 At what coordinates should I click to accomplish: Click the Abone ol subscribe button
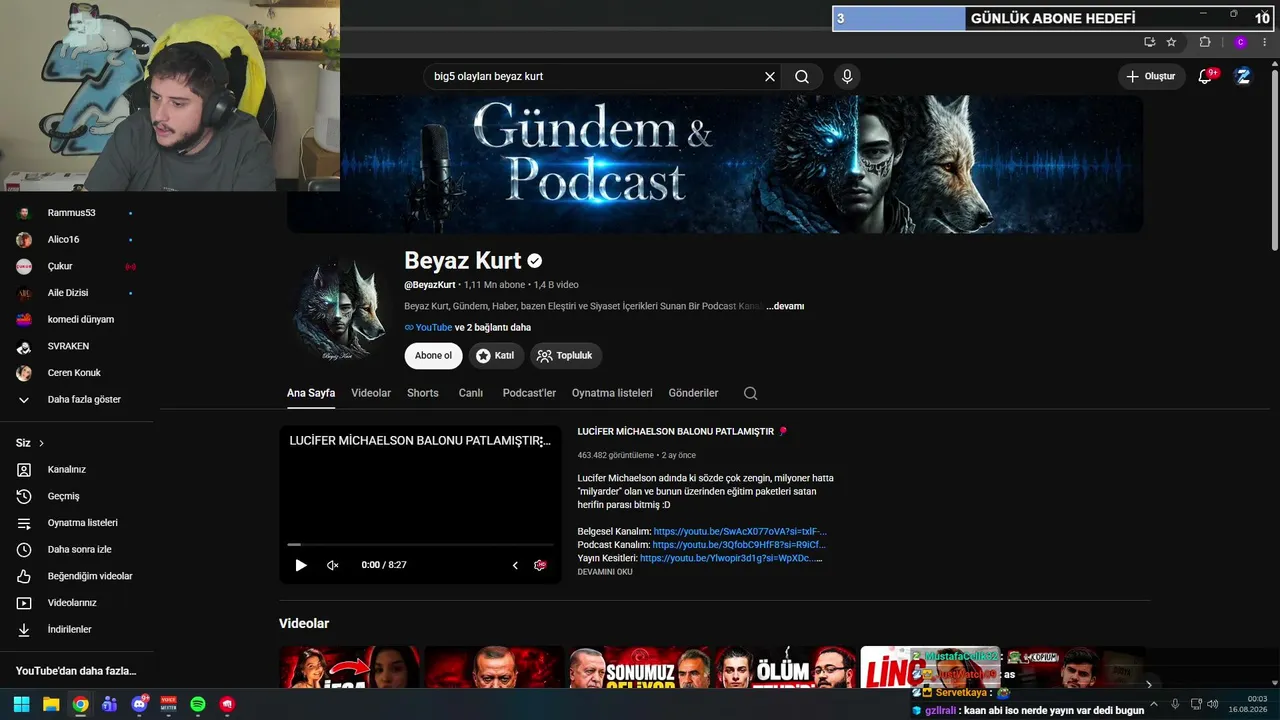pyautogui.click(x=433, y=356)
